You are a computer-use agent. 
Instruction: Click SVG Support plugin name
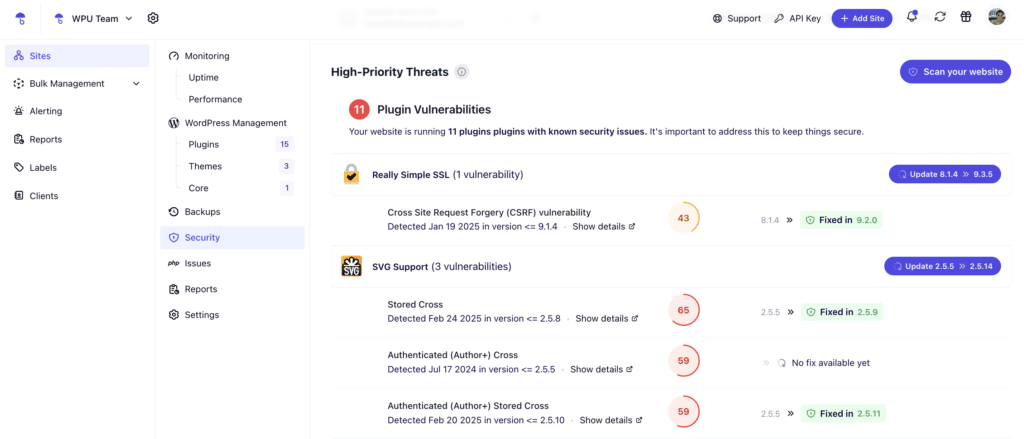400,267
